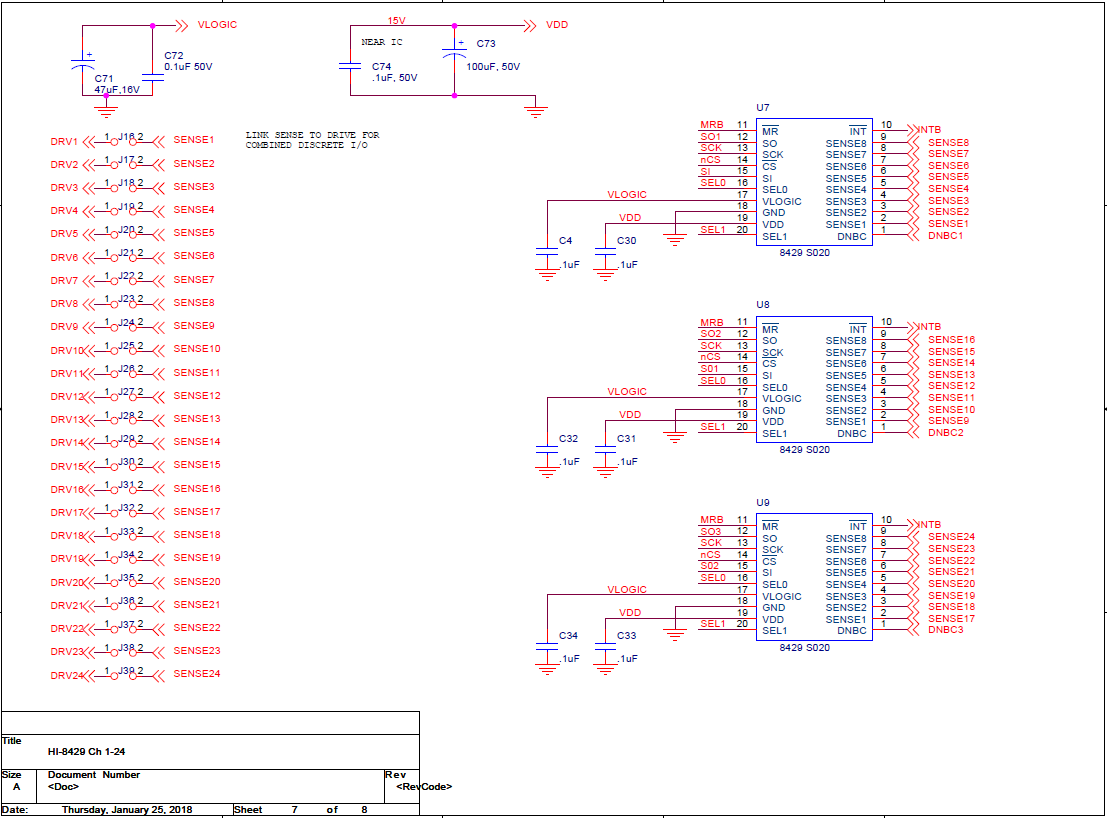Select the nCS net label on U8 pin 14
Screen dimensions: 1107x818
pyautogui.click(x=710, y=357)
